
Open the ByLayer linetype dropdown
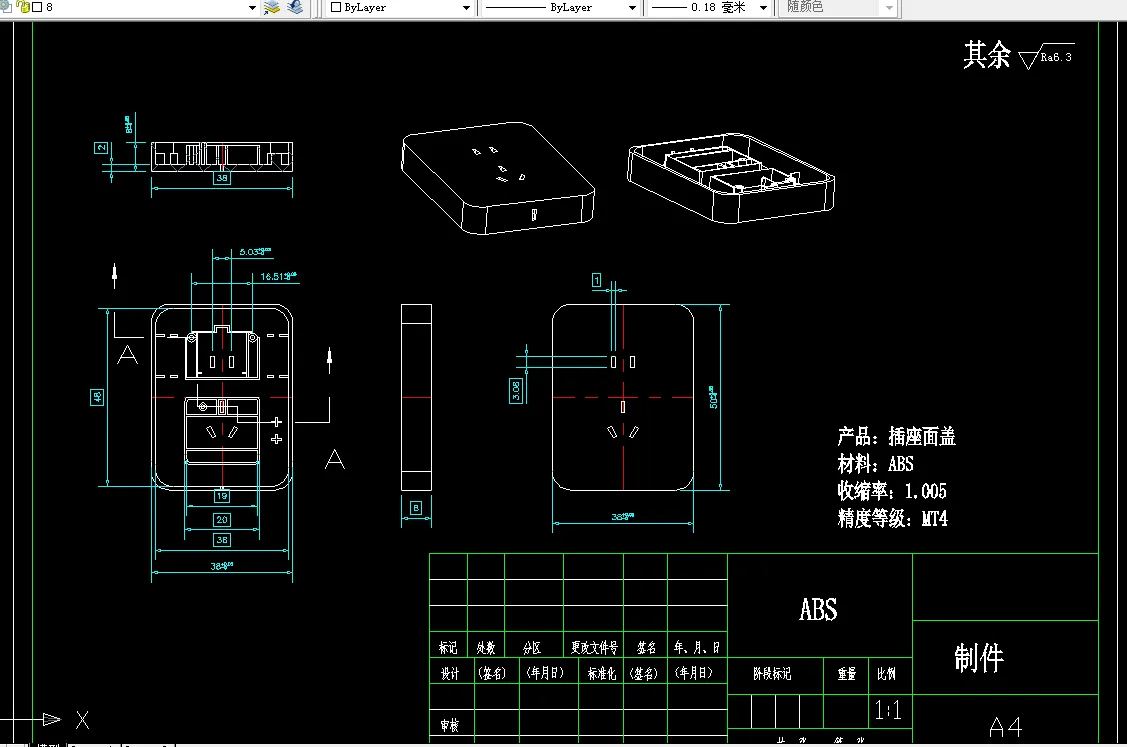pyautogui.click(x=632, y=8)
